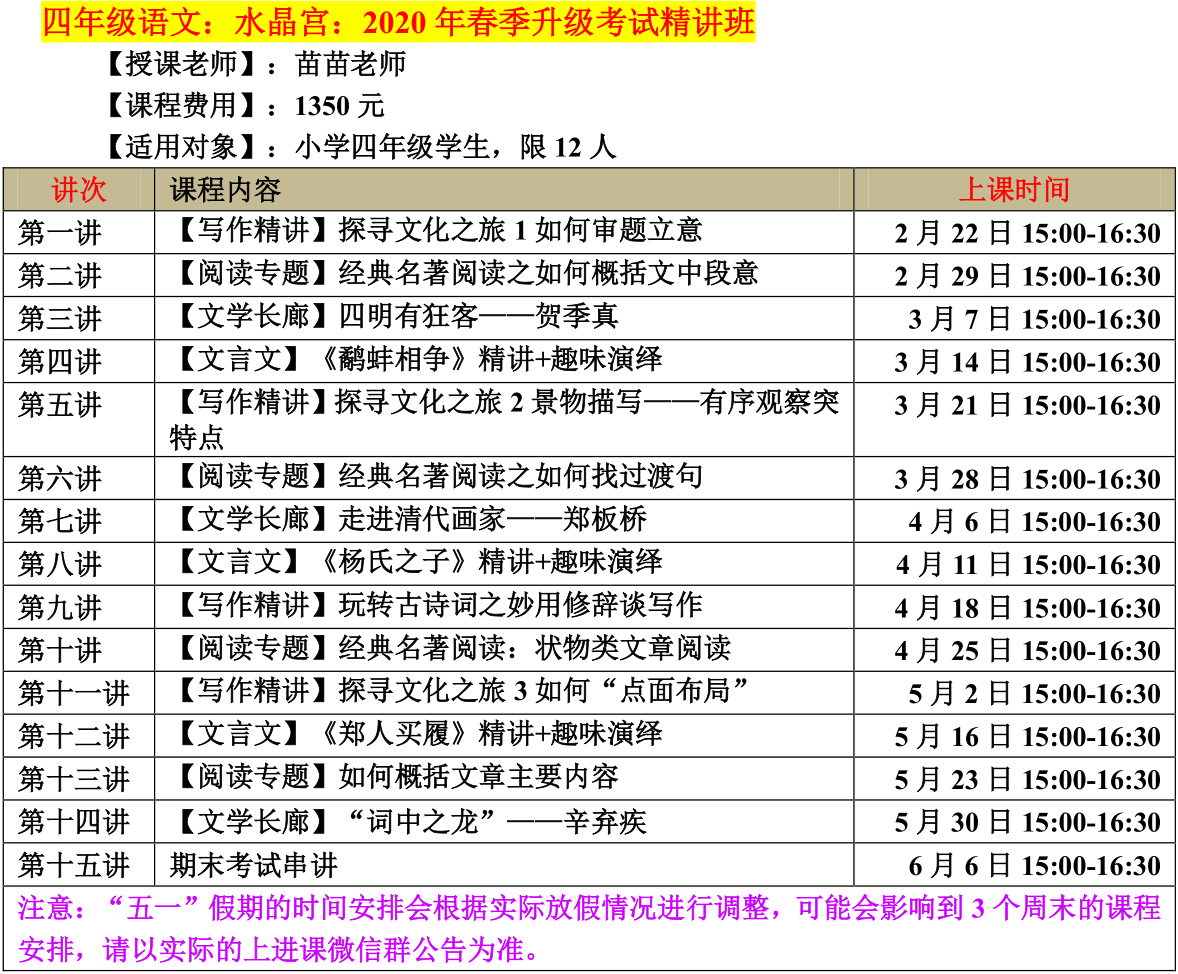Click the 《杨氏之子》 lesson content cell

point(416,563)
